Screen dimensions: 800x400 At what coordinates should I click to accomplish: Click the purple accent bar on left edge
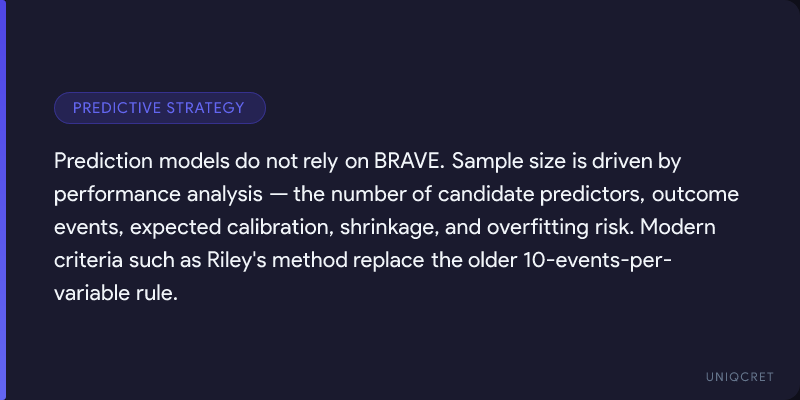click(3, 200)
